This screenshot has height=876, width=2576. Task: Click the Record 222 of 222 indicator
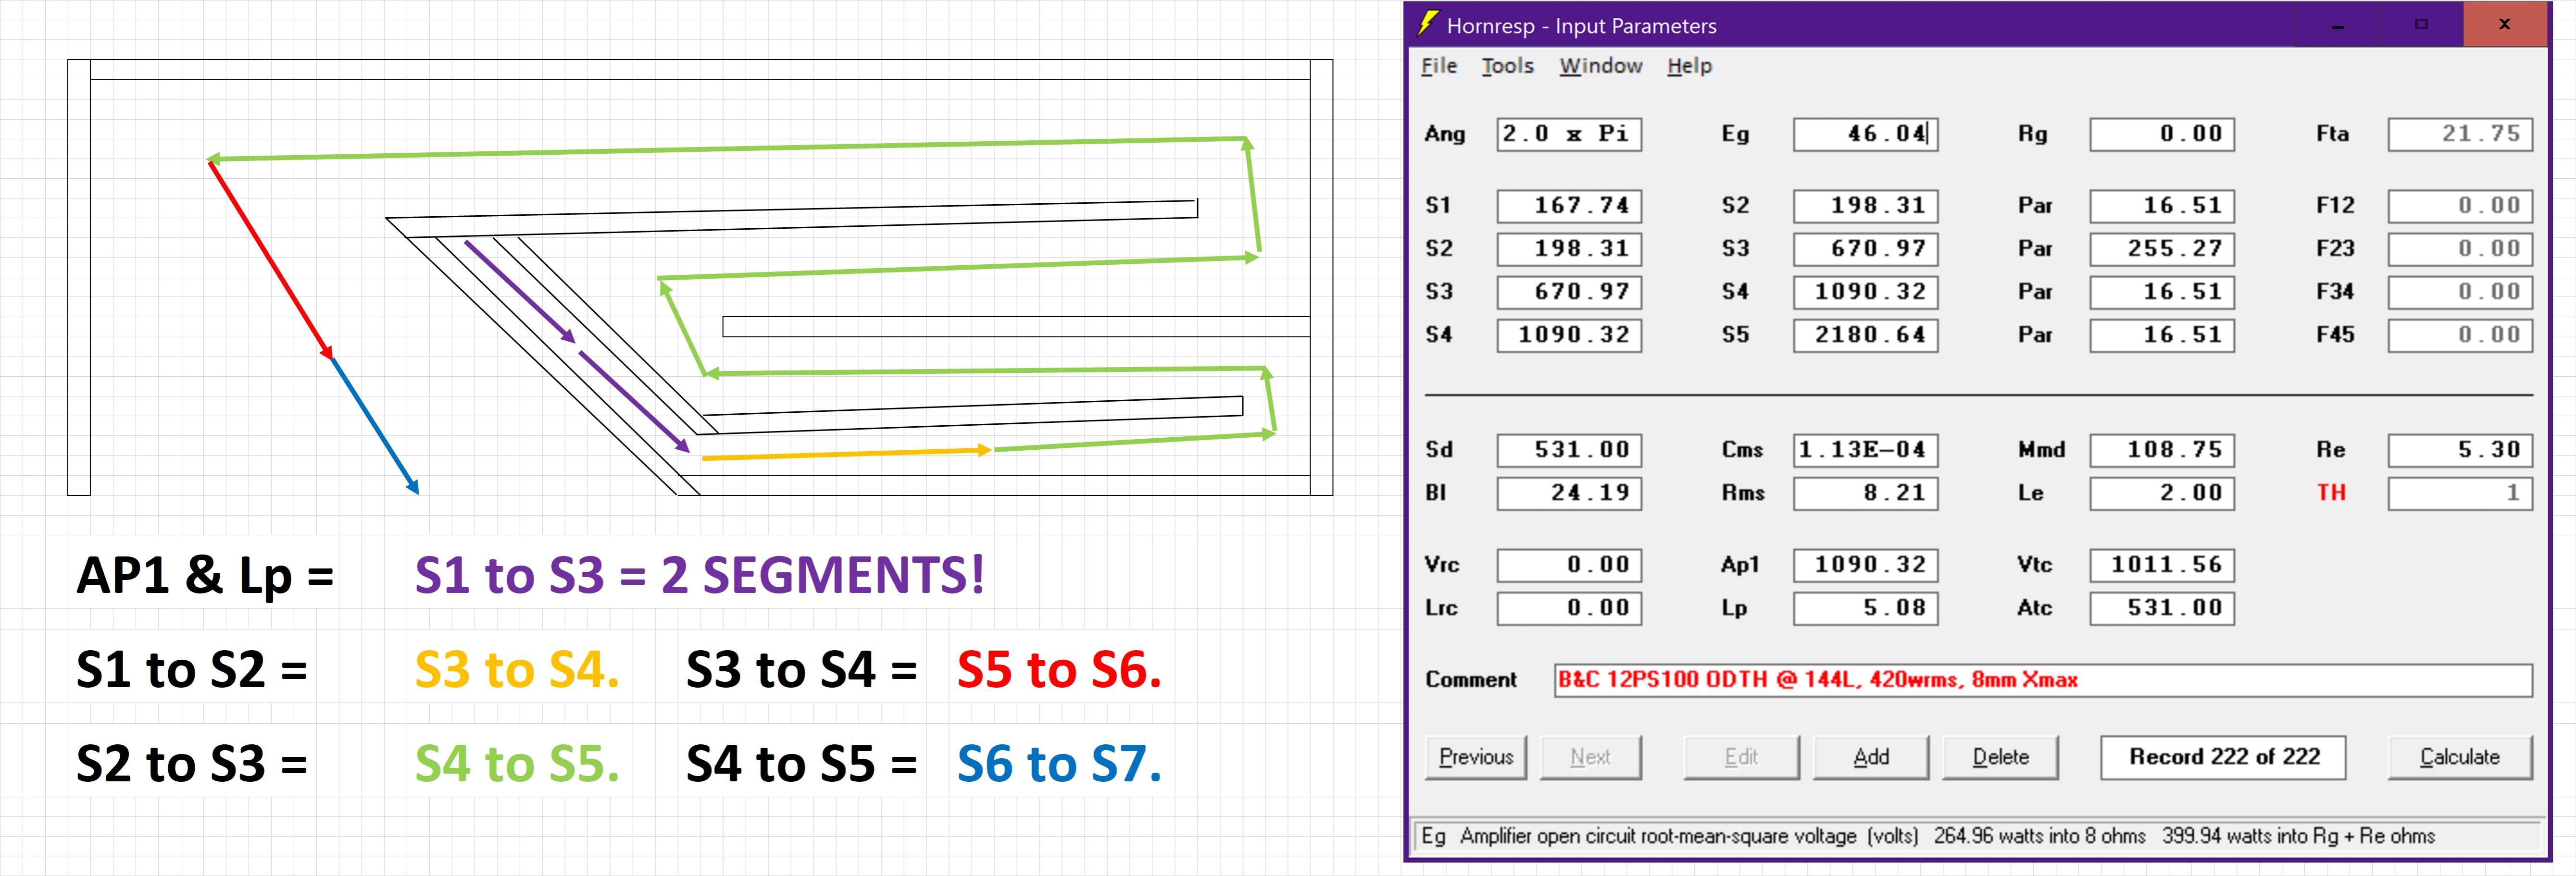[2224, 757]
